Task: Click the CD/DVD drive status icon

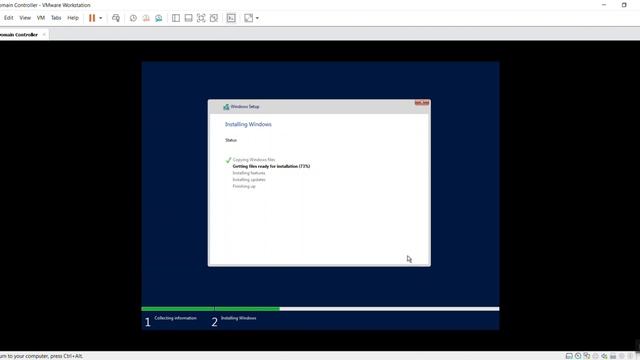Action: [x=578, y=356]
